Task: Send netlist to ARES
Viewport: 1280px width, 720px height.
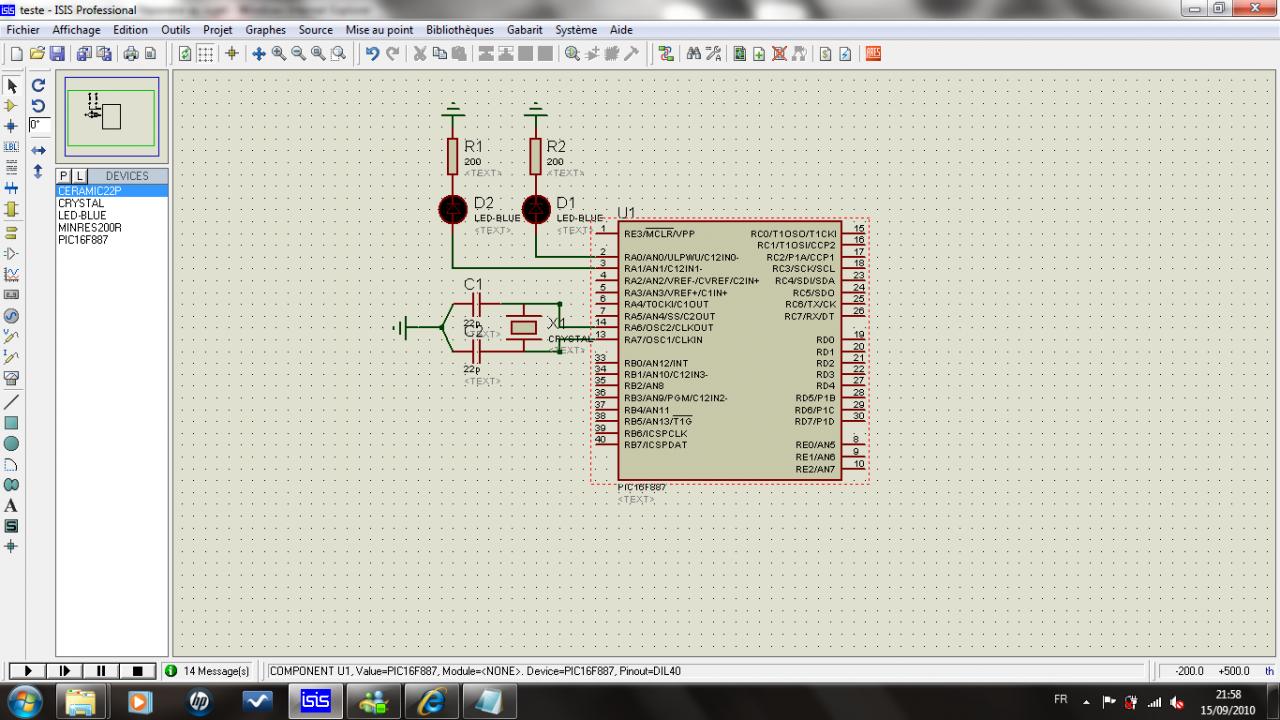Action: (x=873, y=53)
